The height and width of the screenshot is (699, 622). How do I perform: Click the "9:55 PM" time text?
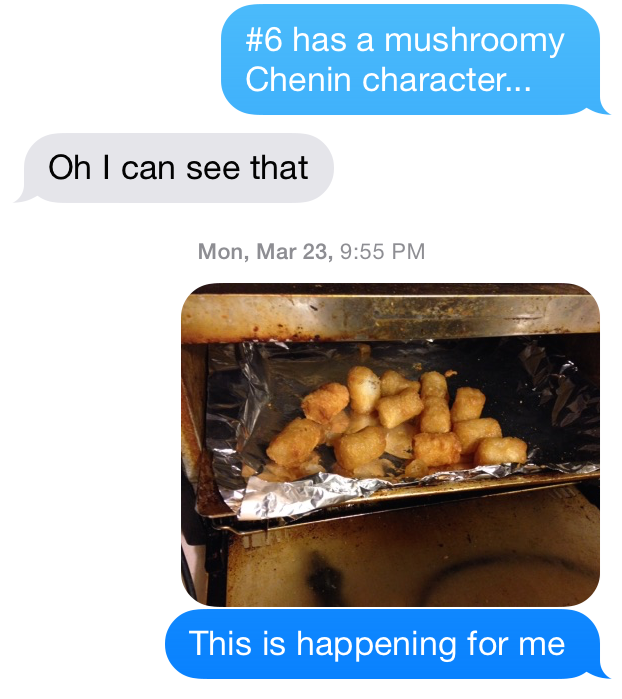pyautogui.click(x=383, y=251)
